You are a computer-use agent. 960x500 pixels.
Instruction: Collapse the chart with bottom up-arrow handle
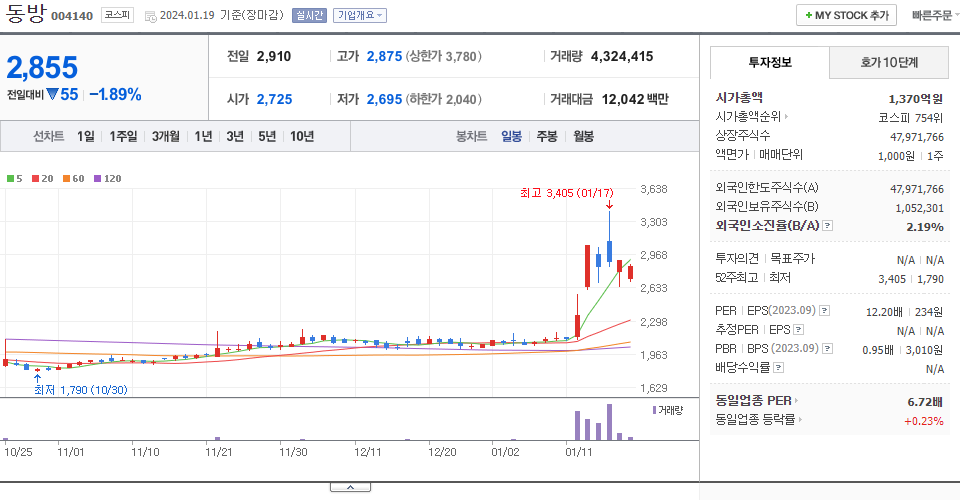pos(350,487)
